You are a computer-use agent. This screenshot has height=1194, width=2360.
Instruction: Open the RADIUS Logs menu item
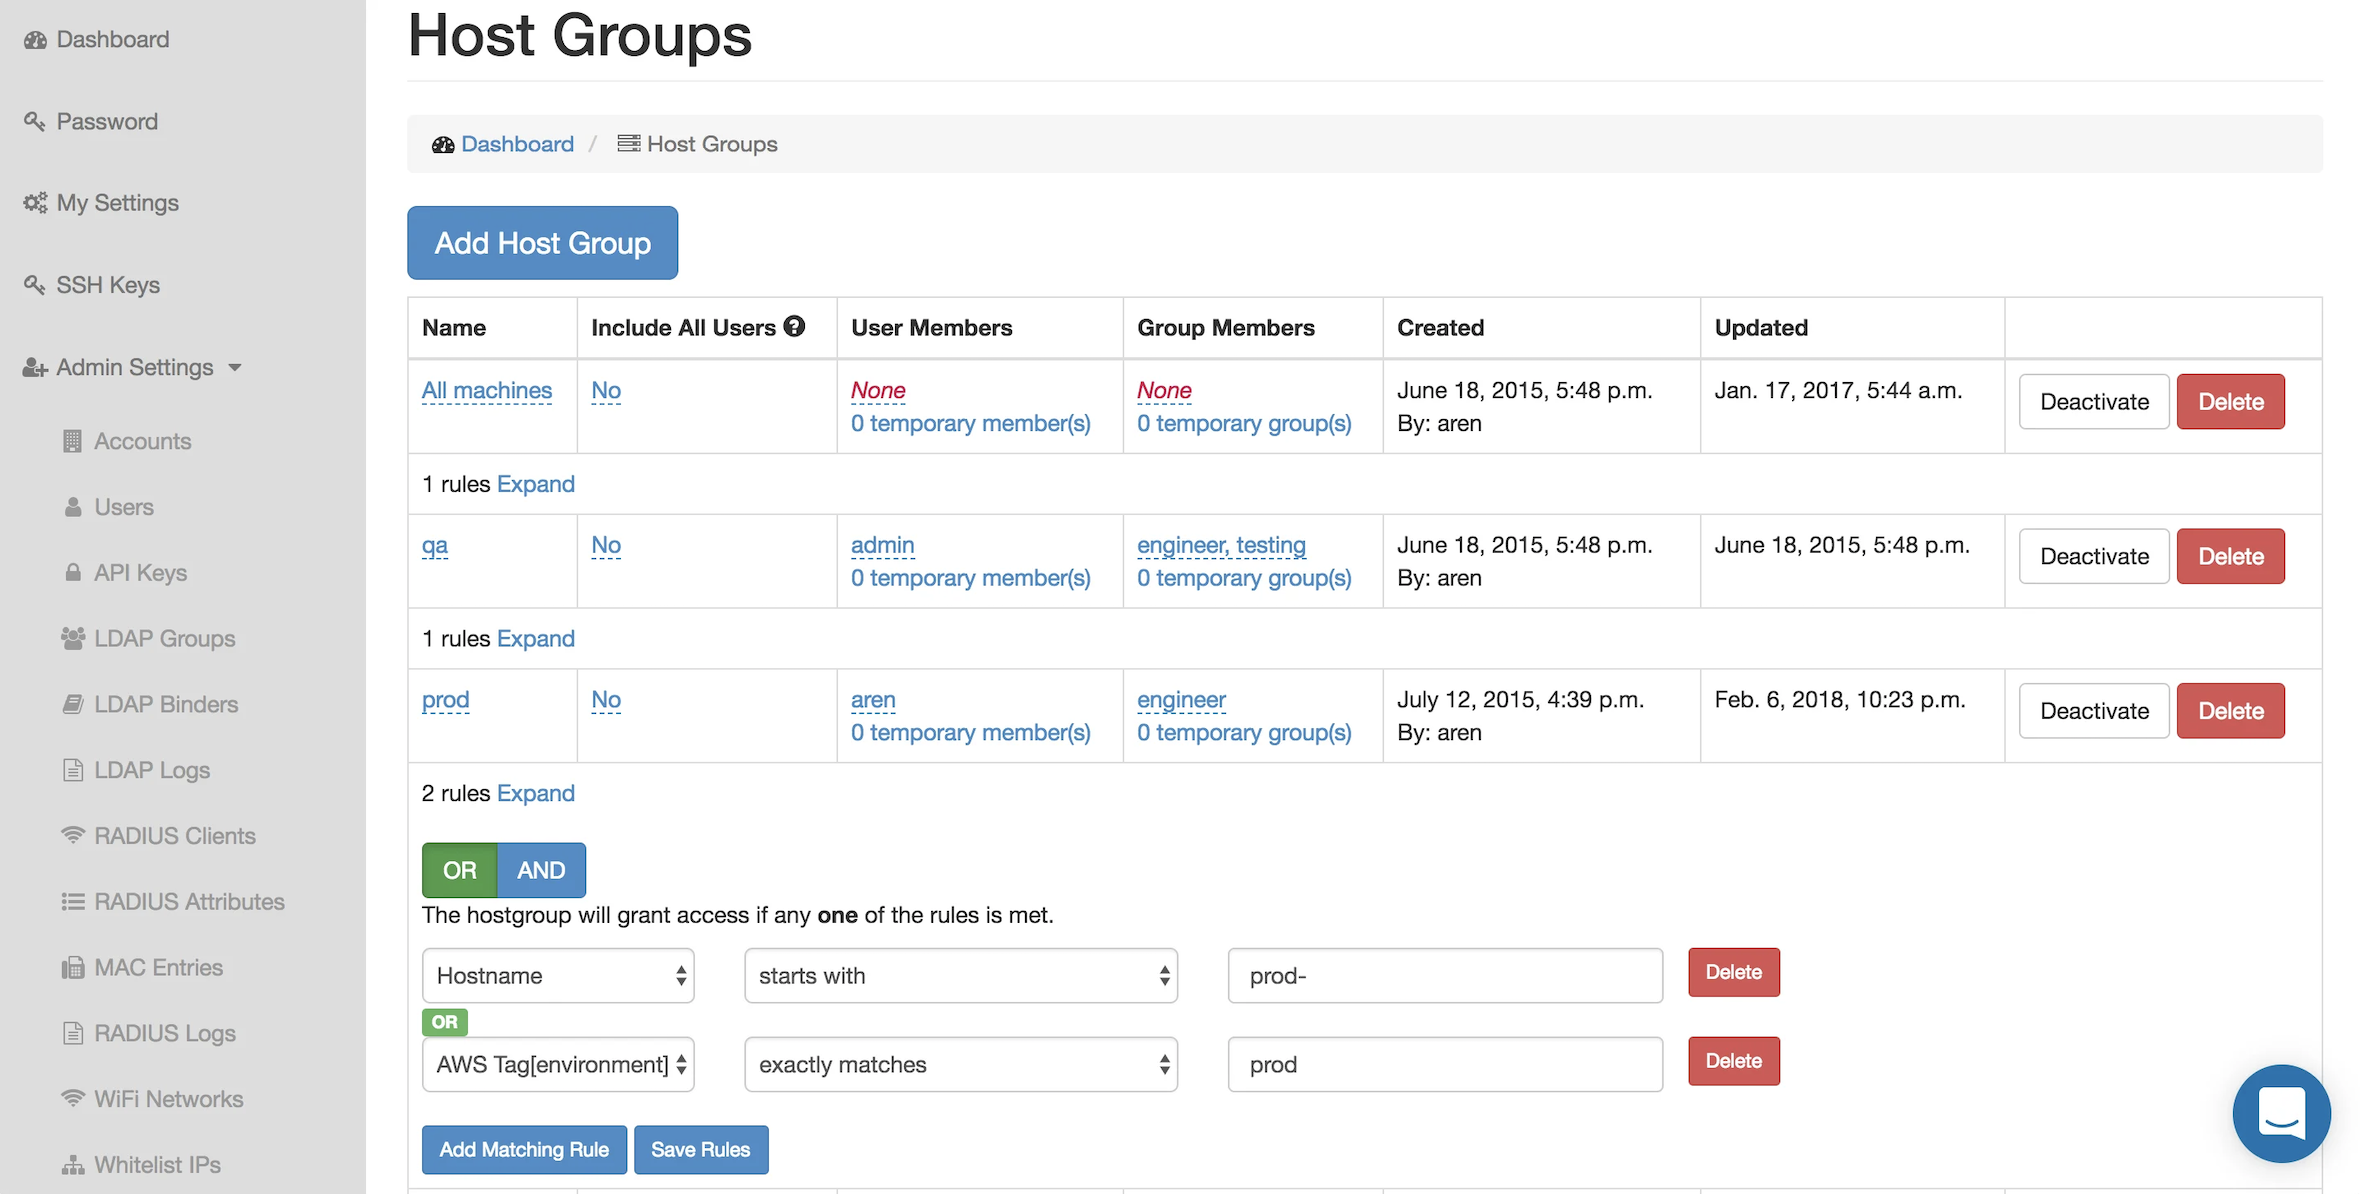[x=165, y=1033]
